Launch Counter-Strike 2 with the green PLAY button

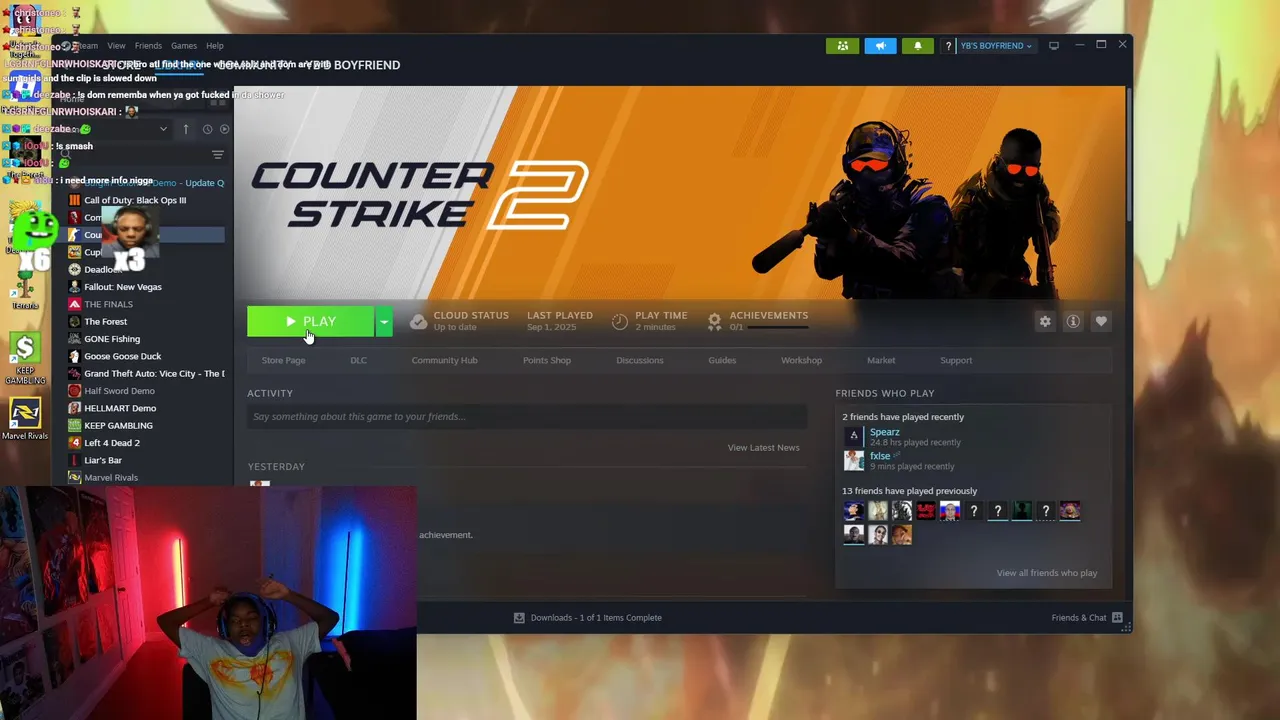[x=310, y=321]
